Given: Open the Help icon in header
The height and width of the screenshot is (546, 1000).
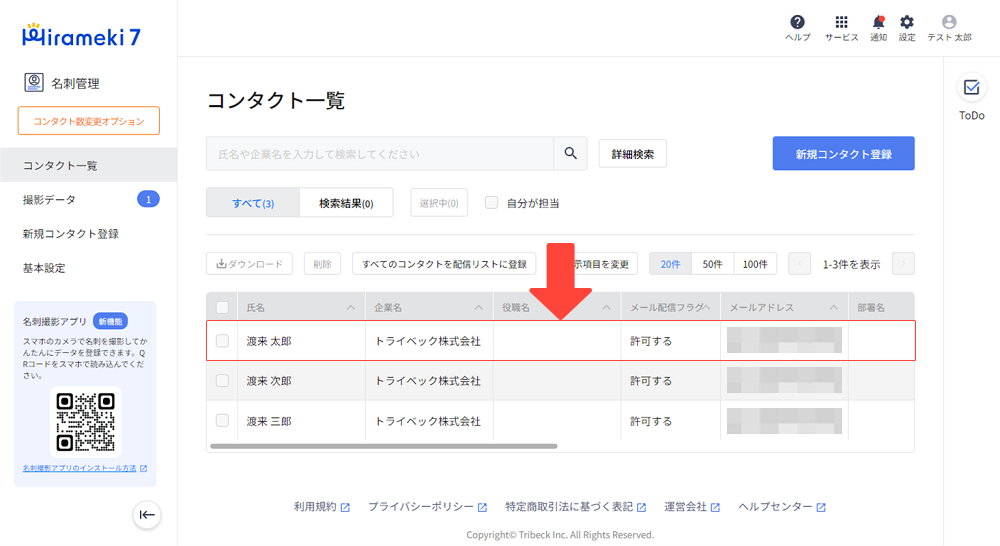Looking at the screenshot, I should click(797, 22).
